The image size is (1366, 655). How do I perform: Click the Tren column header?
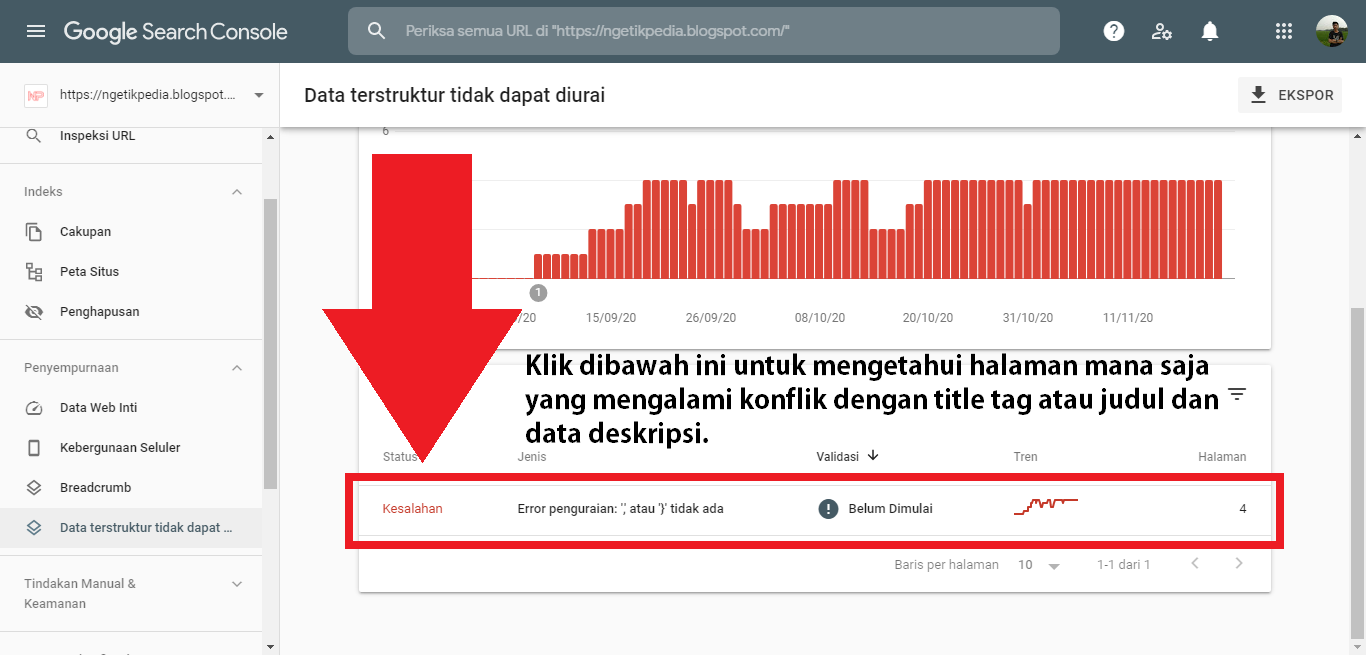coord(1025,456)
